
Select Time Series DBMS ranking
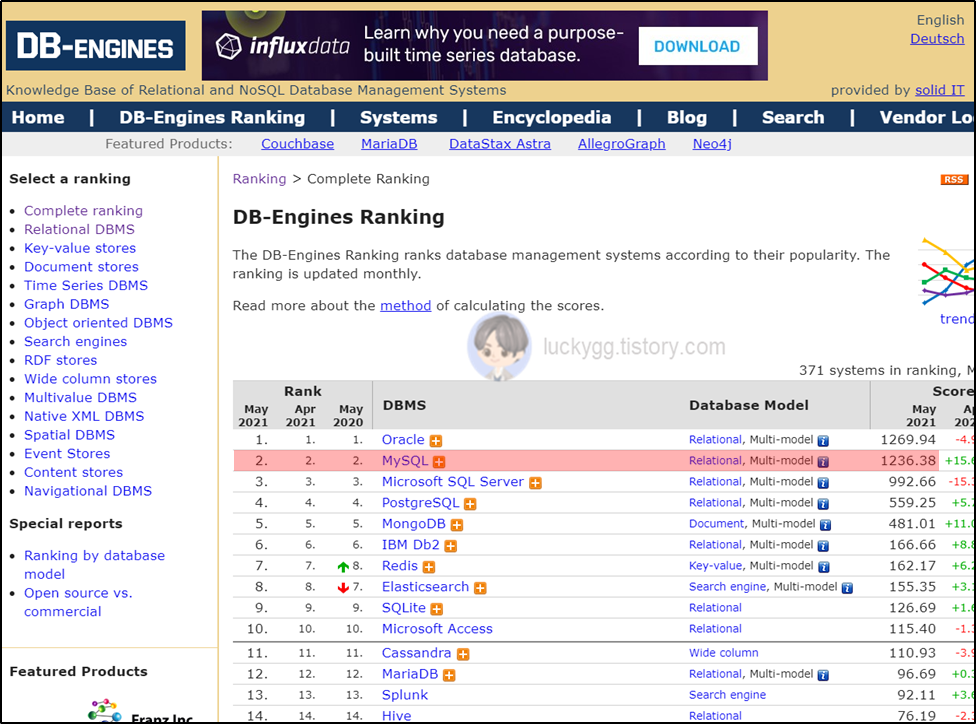tap(86, 285)
